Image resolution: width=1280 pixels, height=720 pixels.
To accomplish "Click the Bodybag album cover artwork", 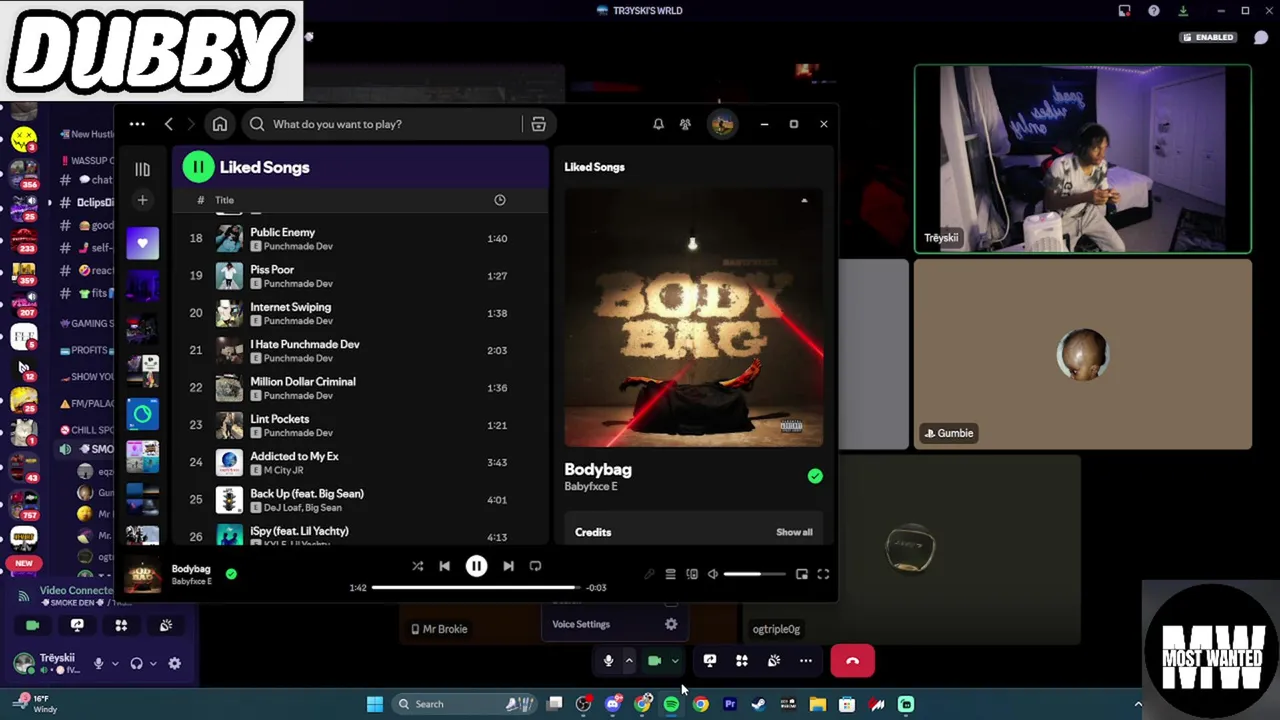I will tap(693, 317).
